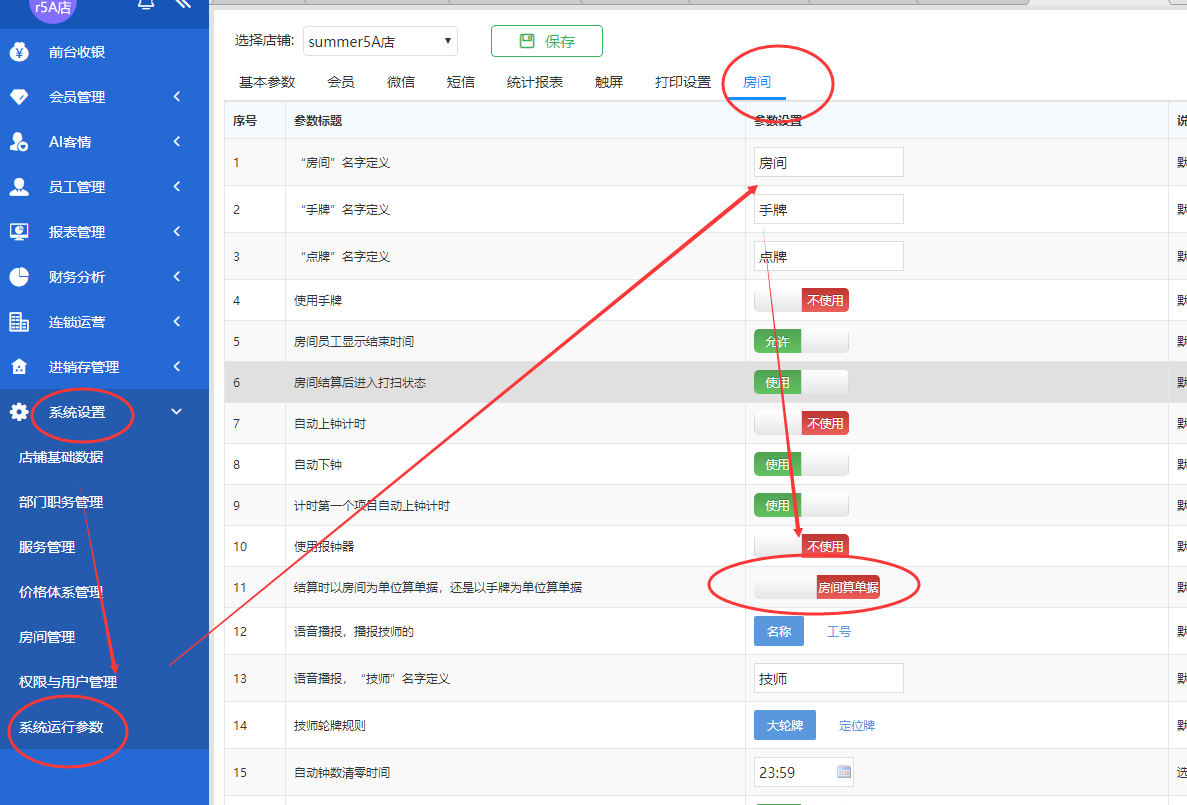The image size is (1187, 805).
Task: Open the 选择店铺 store dropdown
Action: point(380,41)
